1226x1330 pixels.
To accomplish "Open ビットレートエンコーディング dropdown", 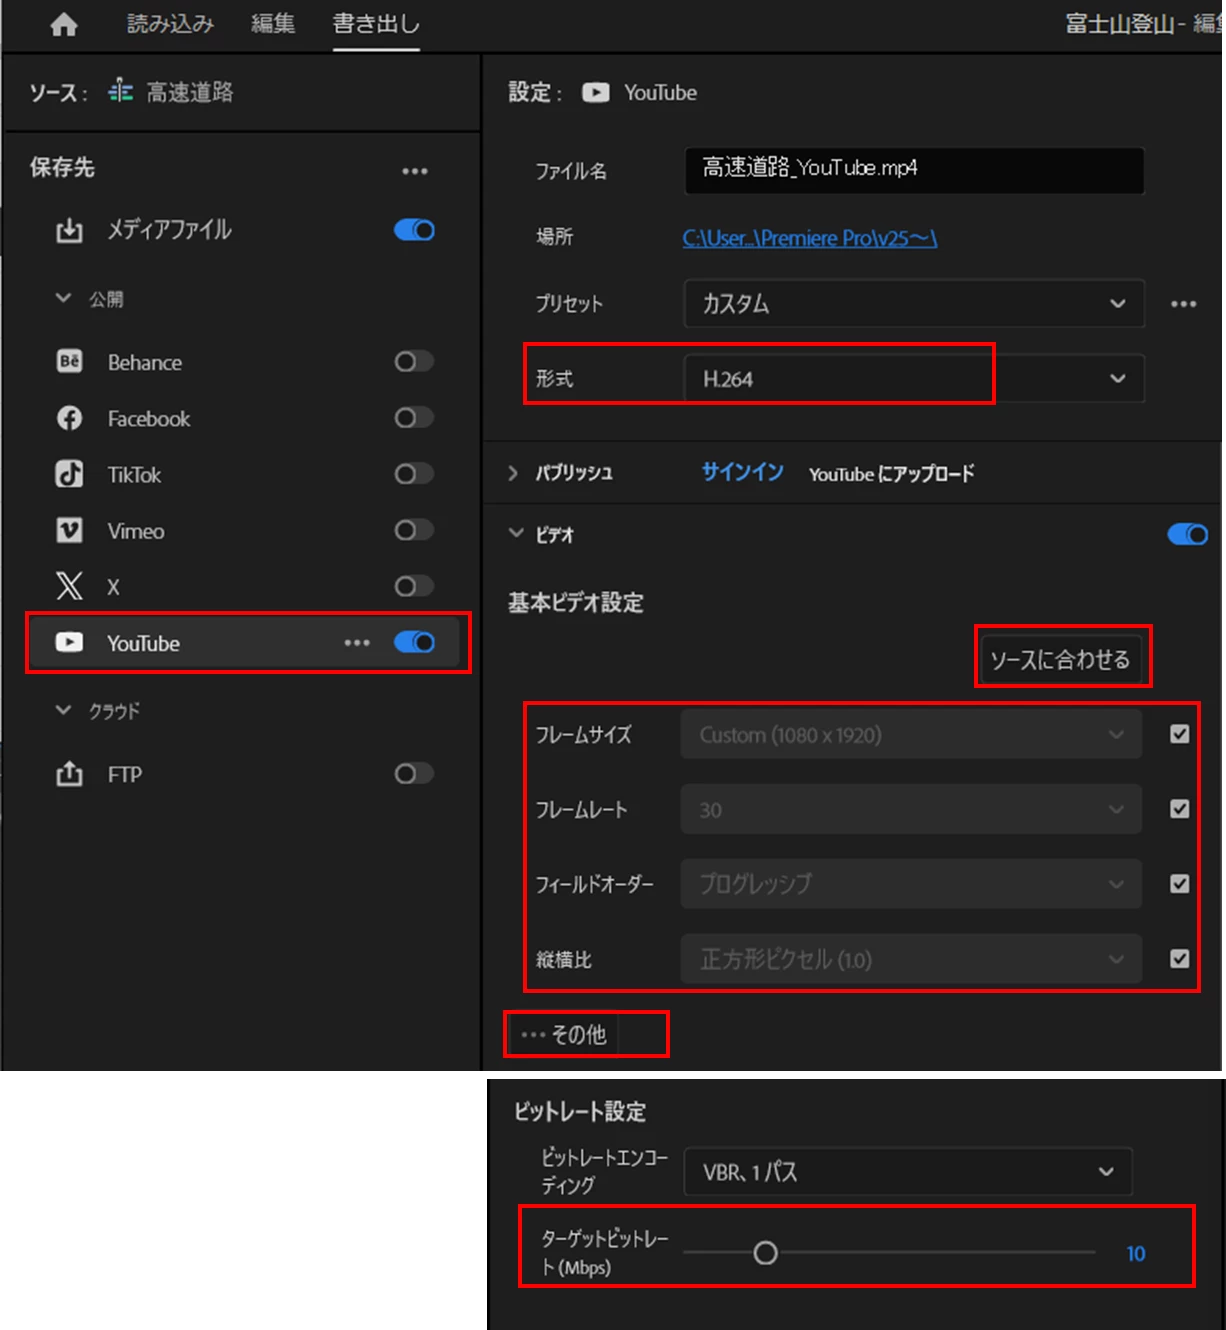I will (908, 1171).
